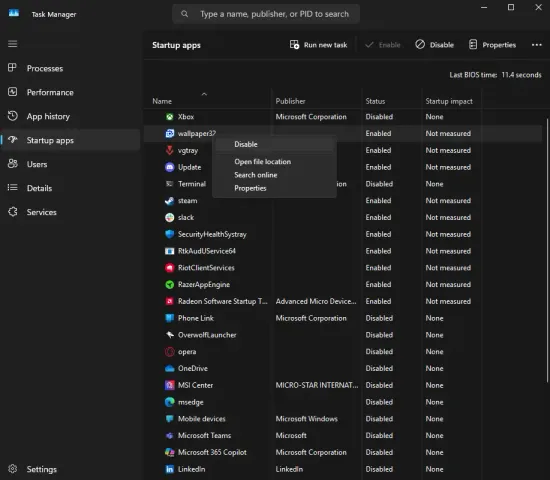Screen dimensions: 550x480
Task: Click the OverwolfLauncher icon
Action: pos(169,335)
